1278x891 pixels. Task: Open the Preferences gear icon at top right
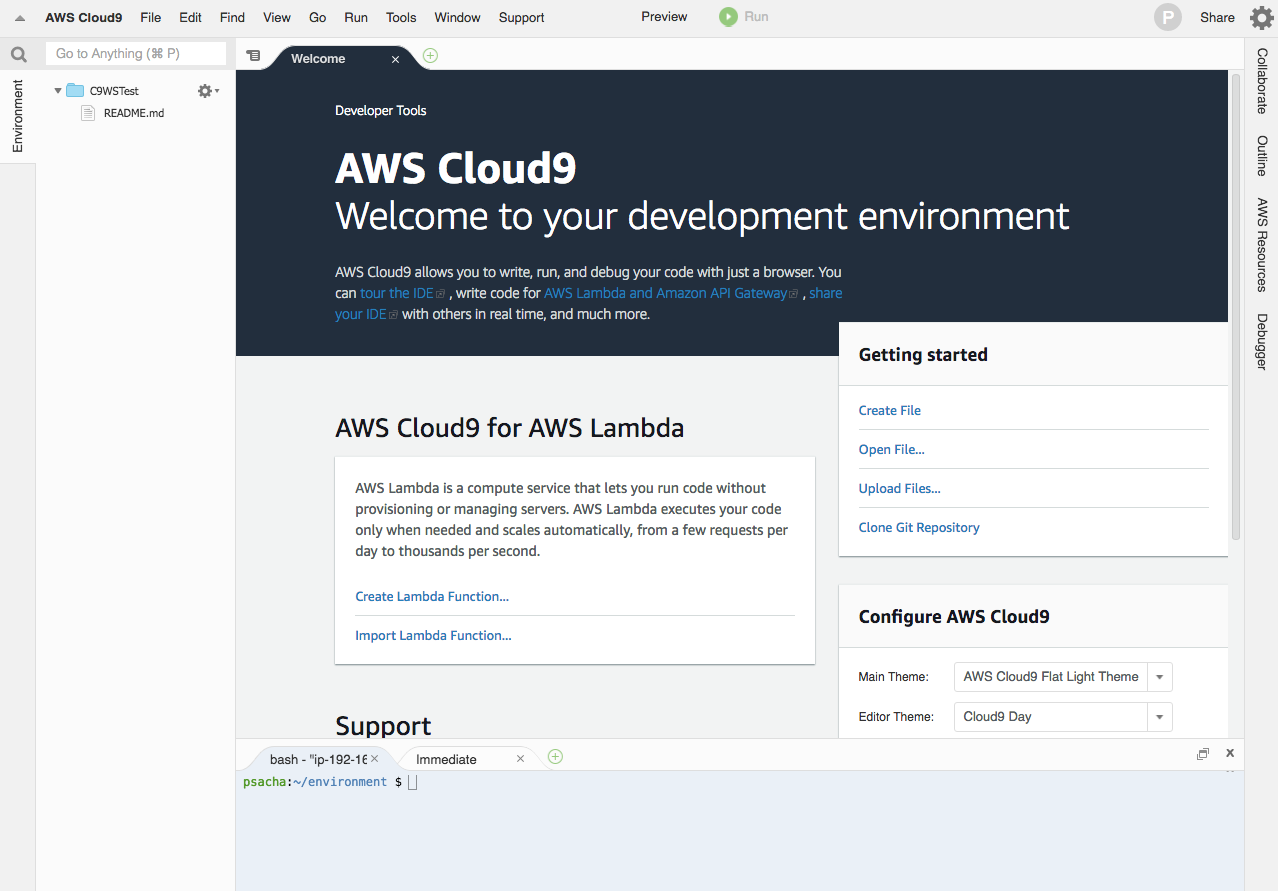[1262, 17]
